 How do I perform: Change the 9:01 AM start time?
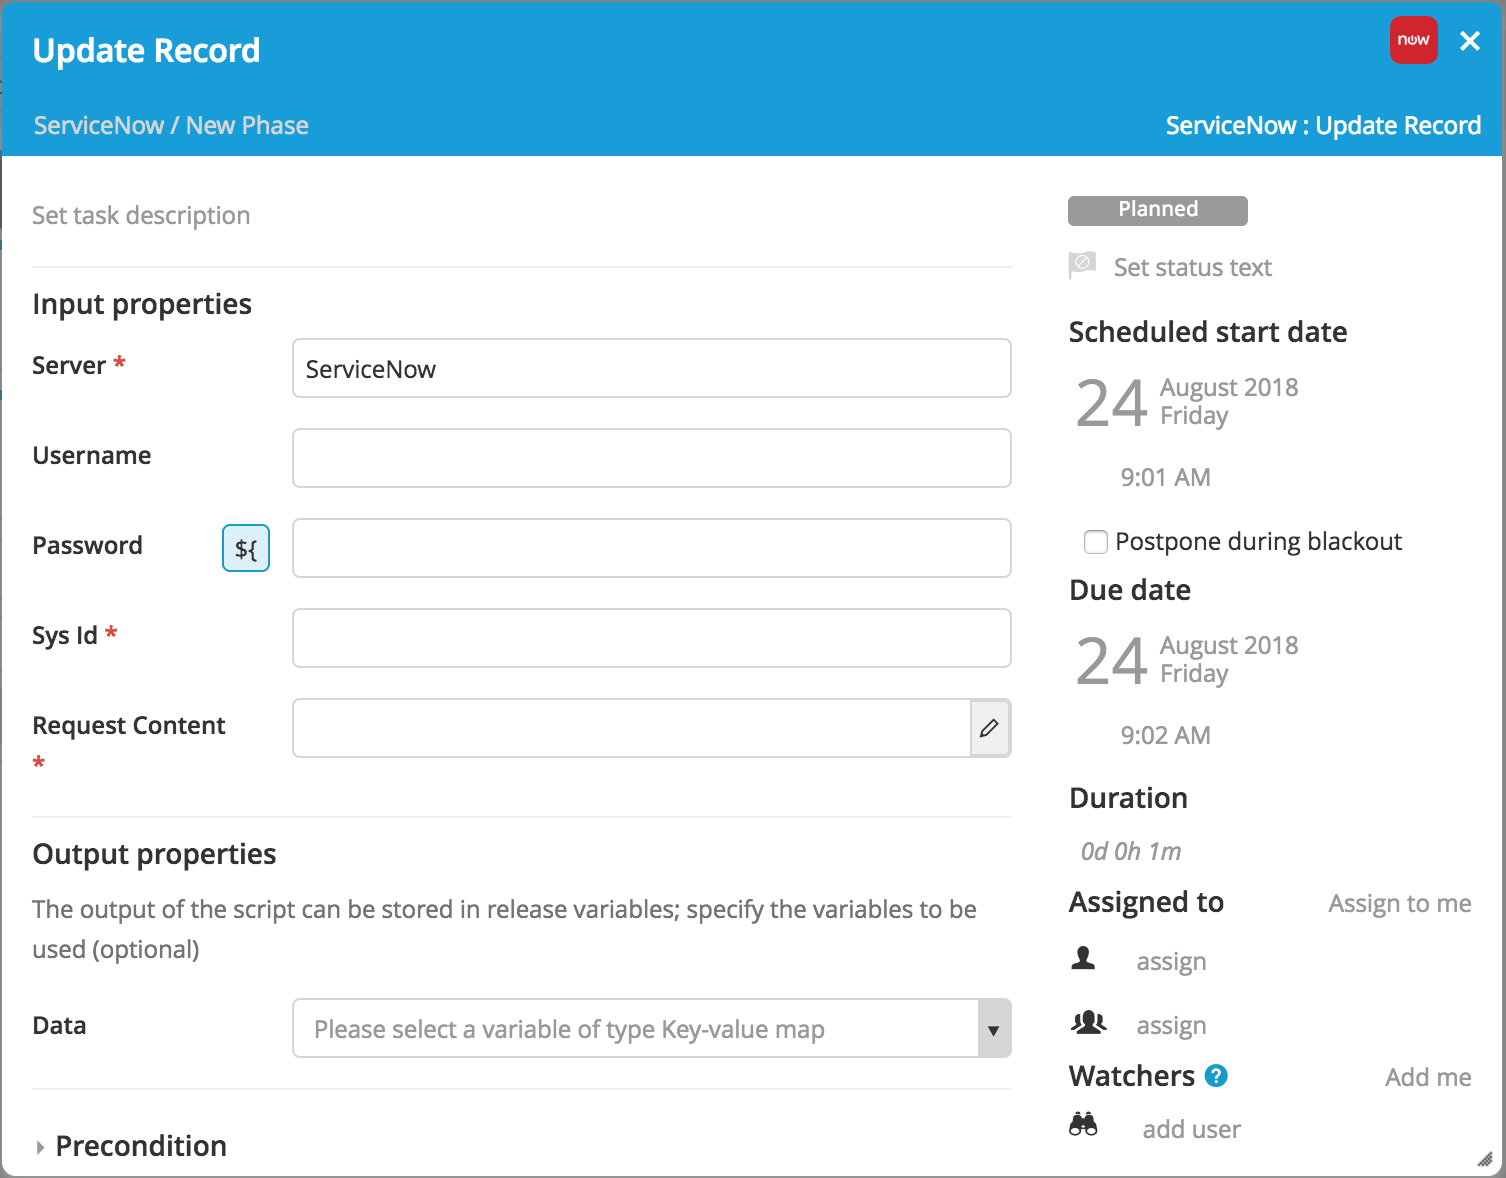[x=1165, y=477]
